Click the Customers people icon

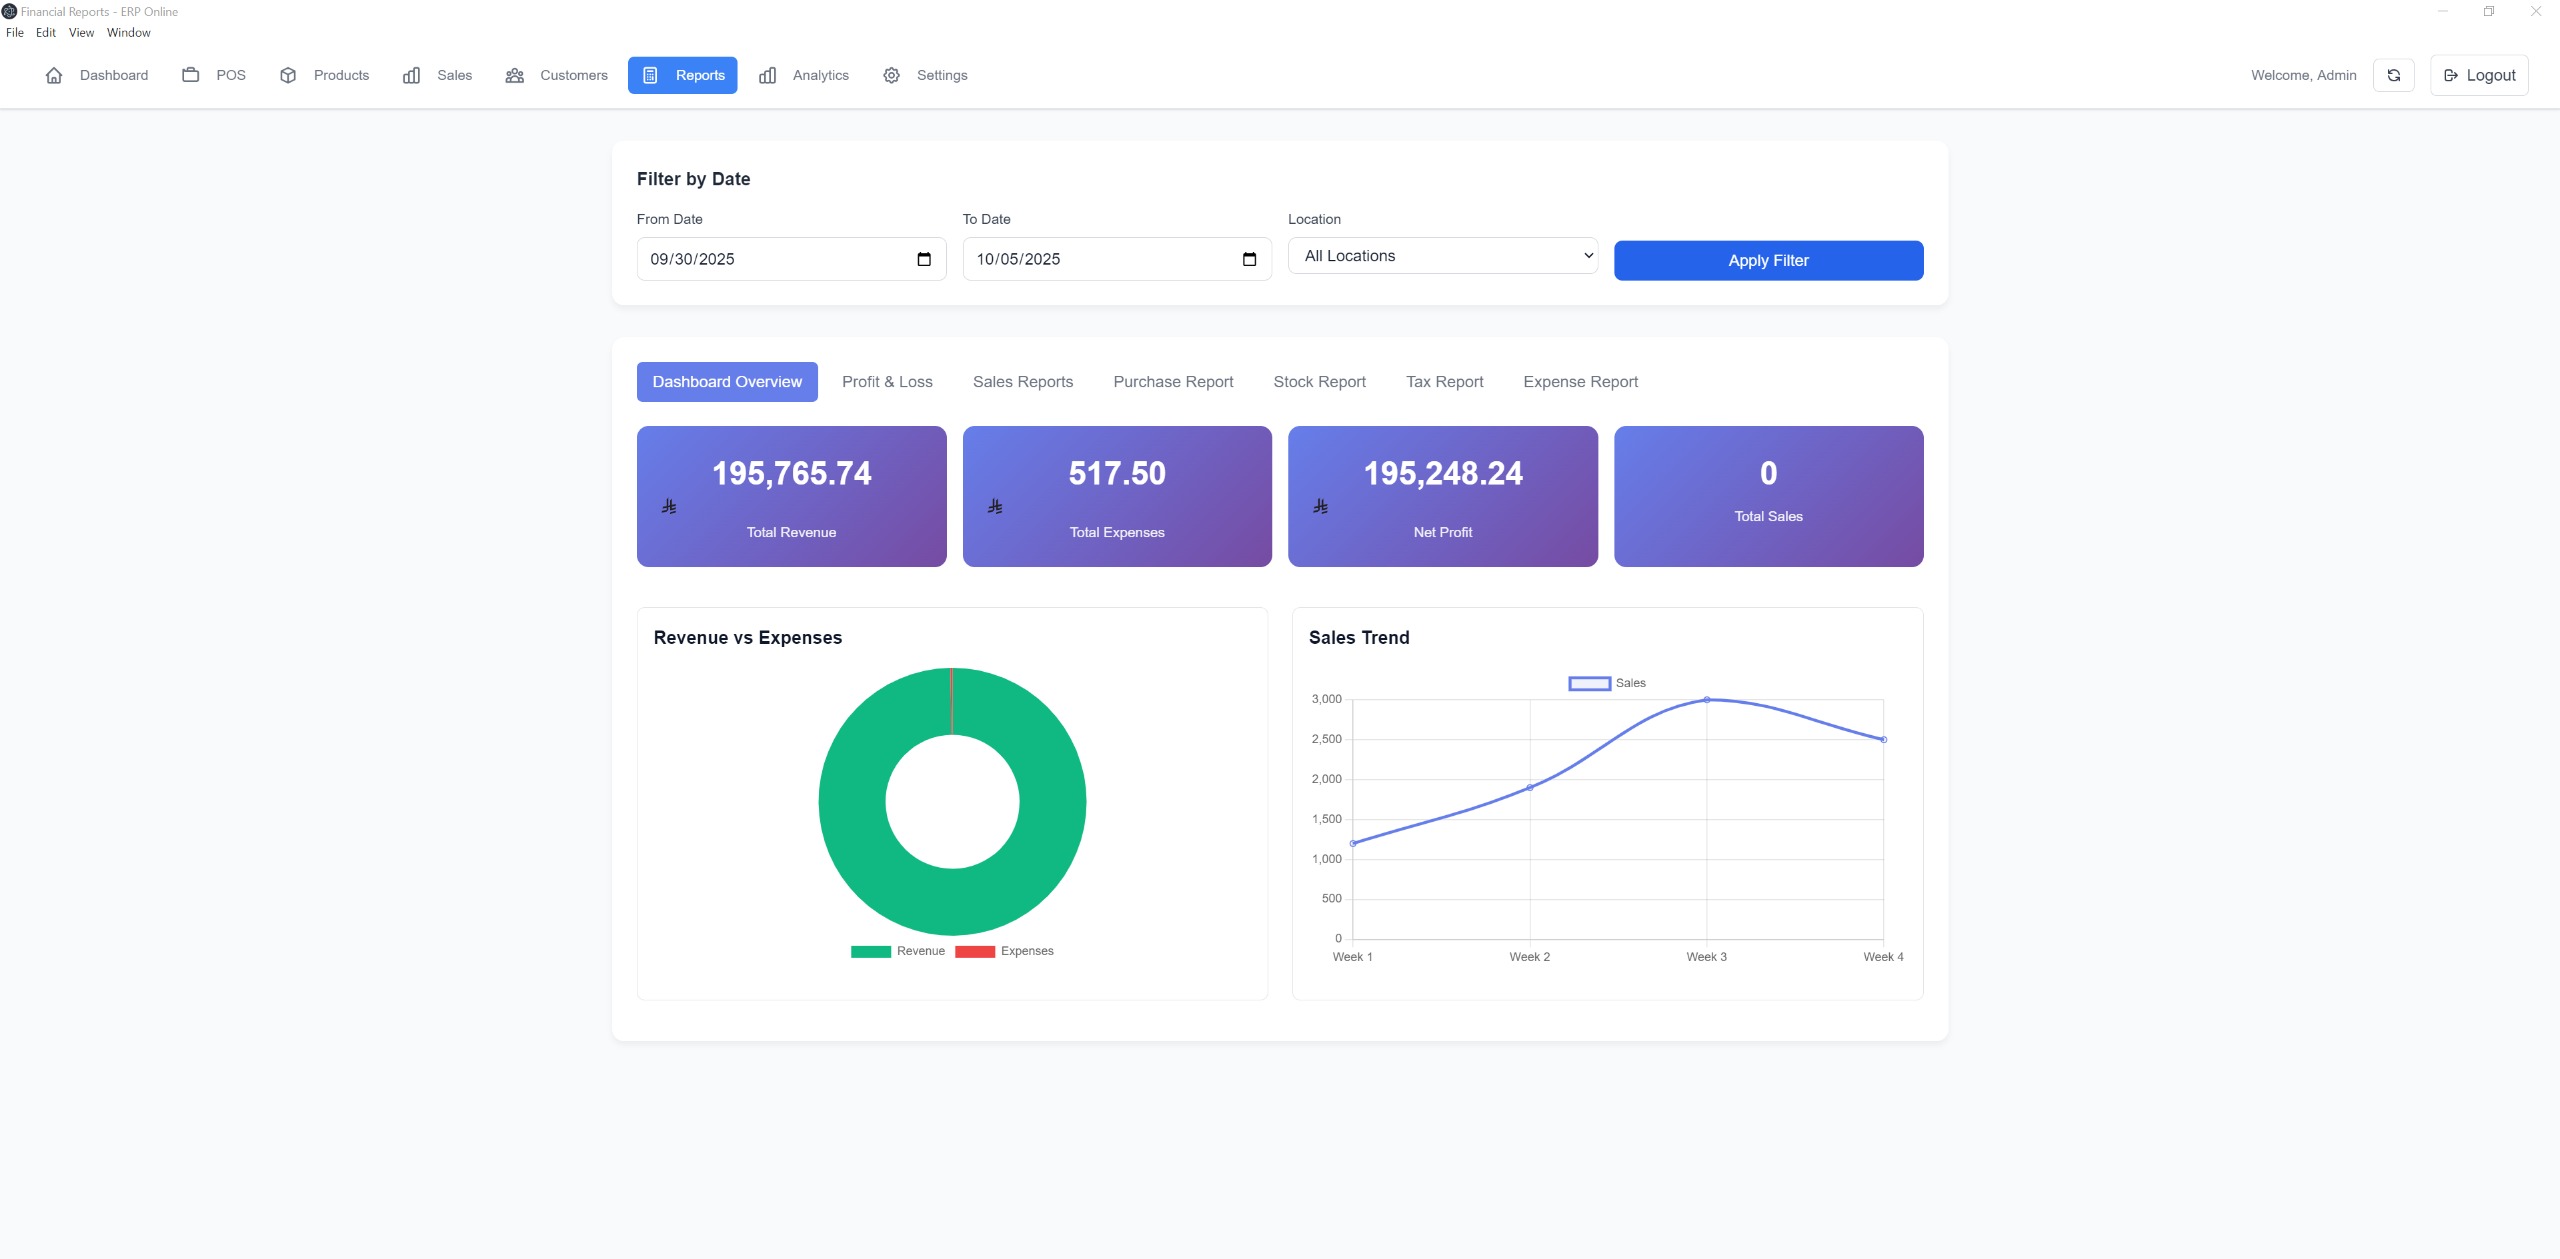point(514,75)
